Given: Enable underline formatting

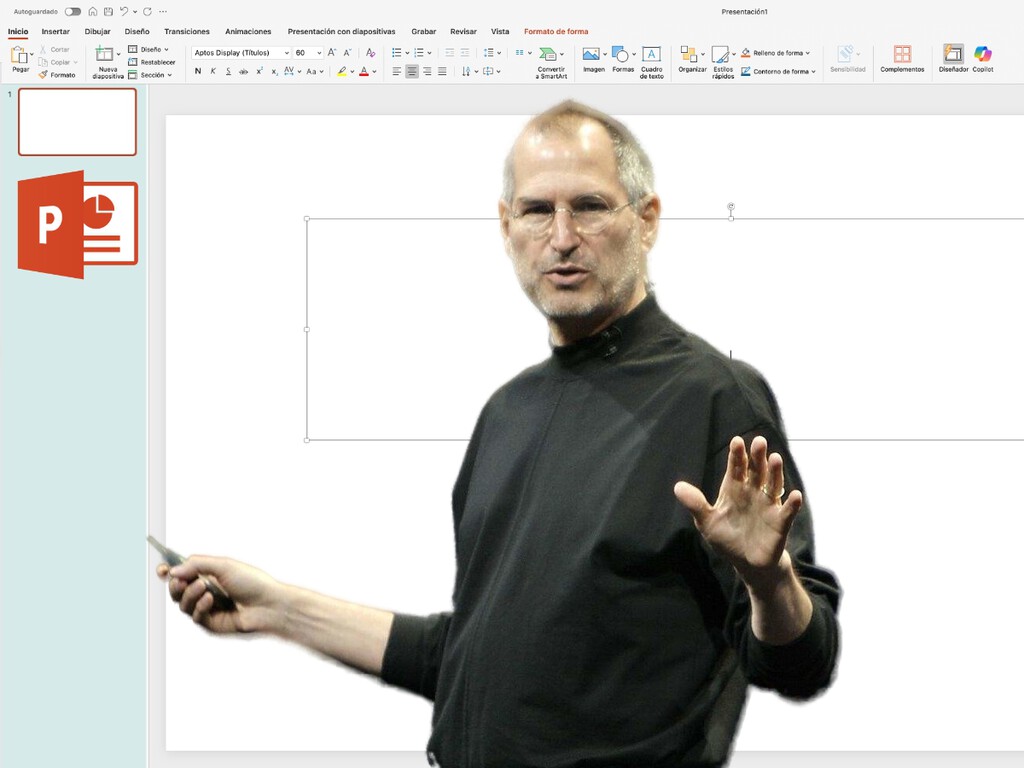Looking at the screenshot, I should point(227,71).
